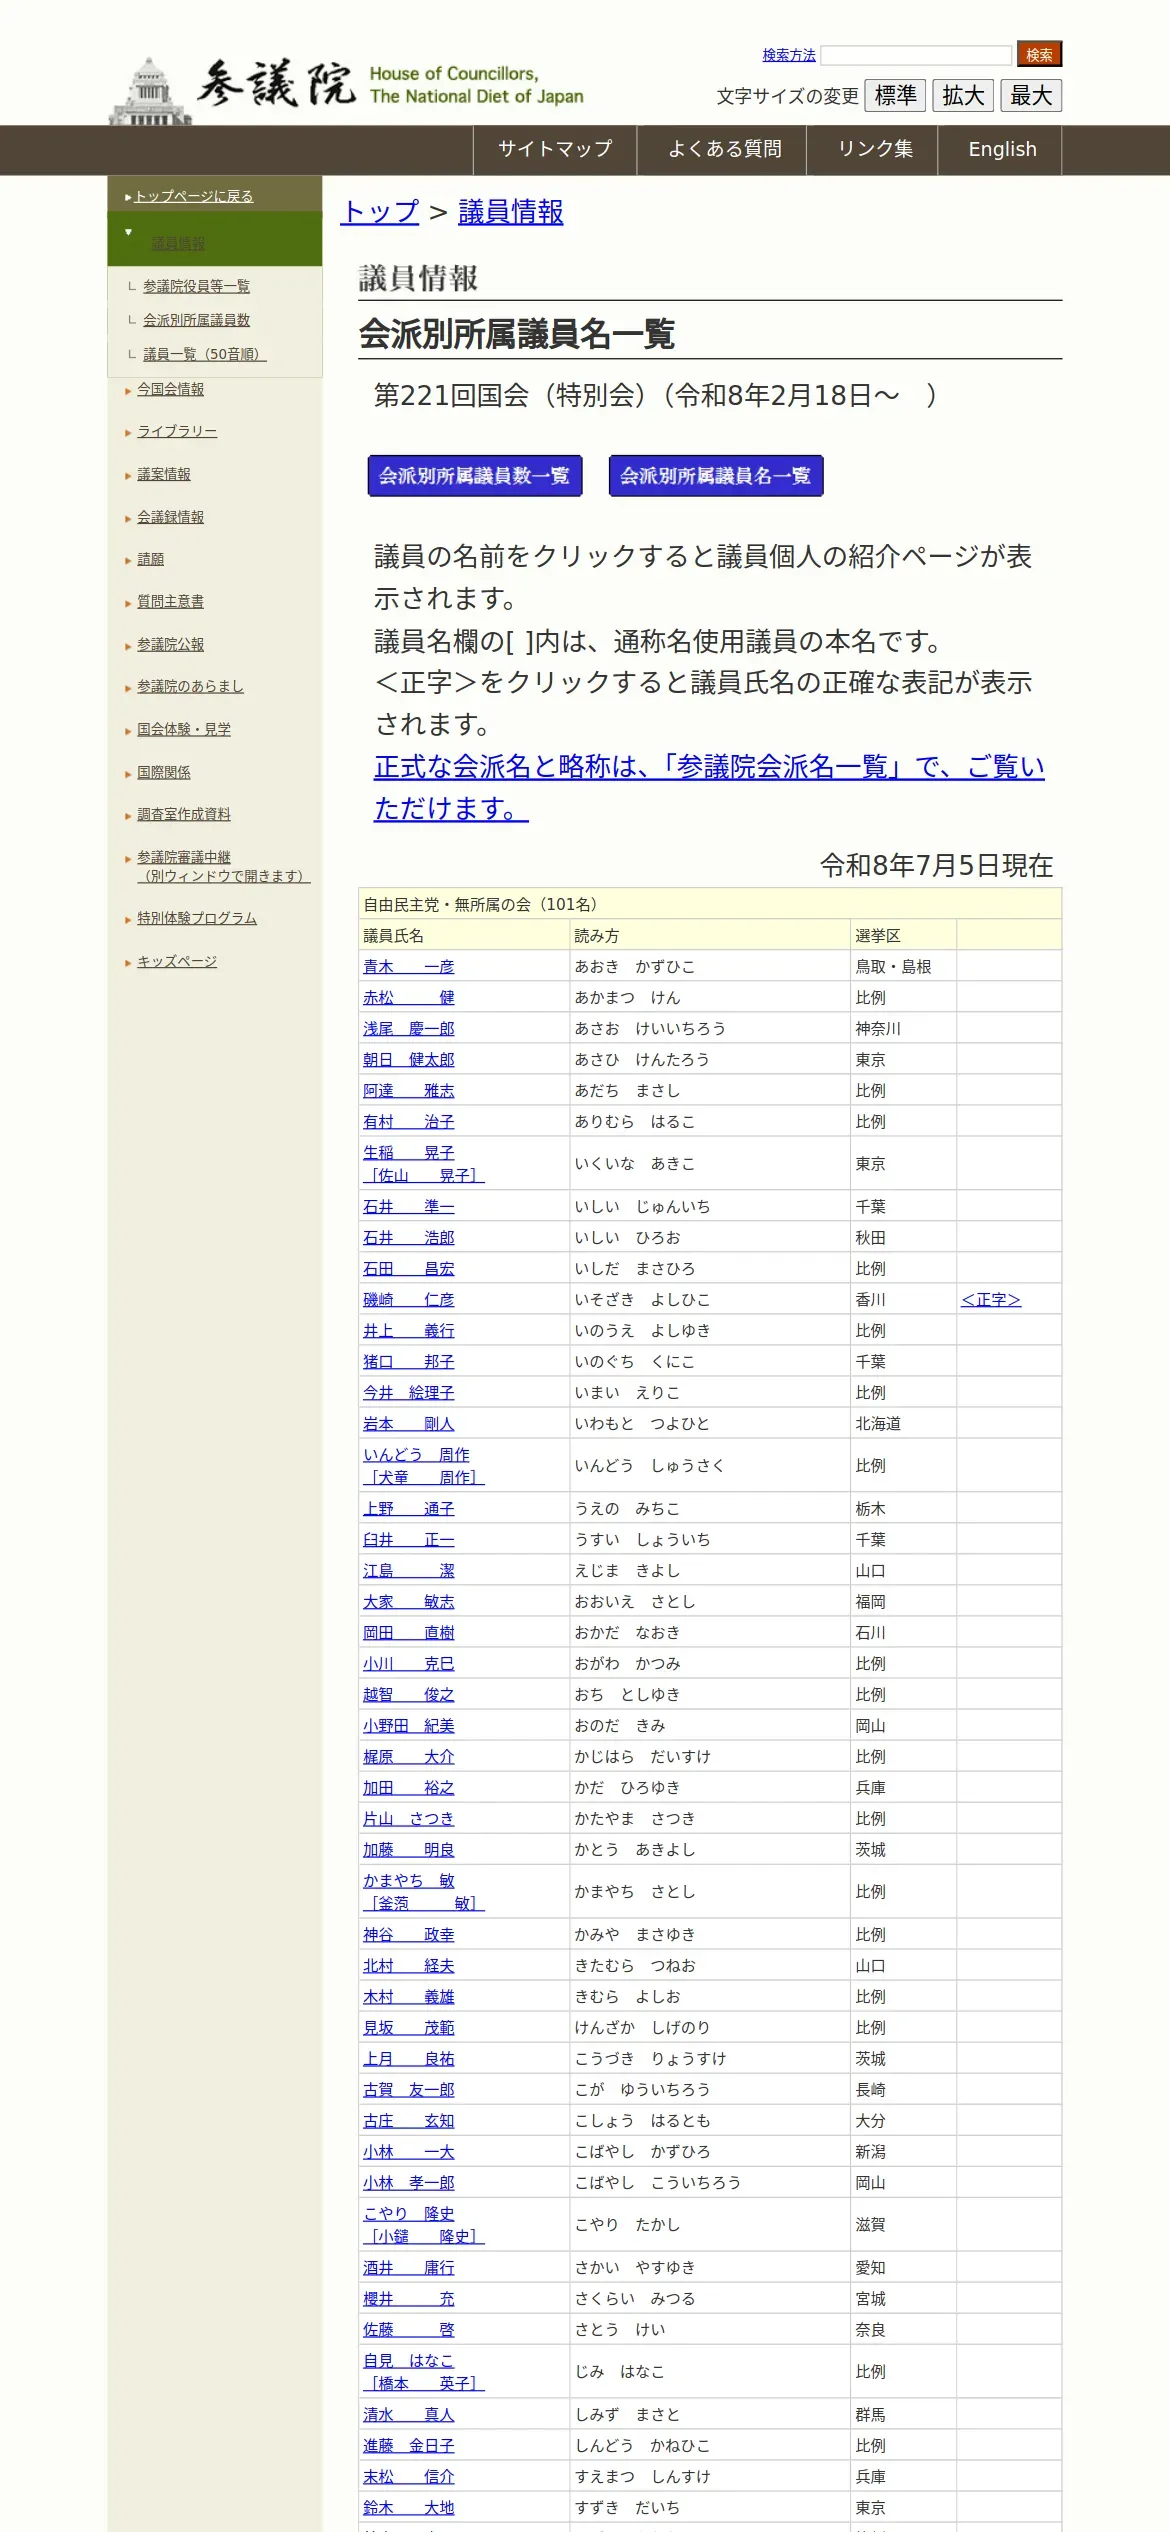Open member 赤松 健's page

pos(408,998)
